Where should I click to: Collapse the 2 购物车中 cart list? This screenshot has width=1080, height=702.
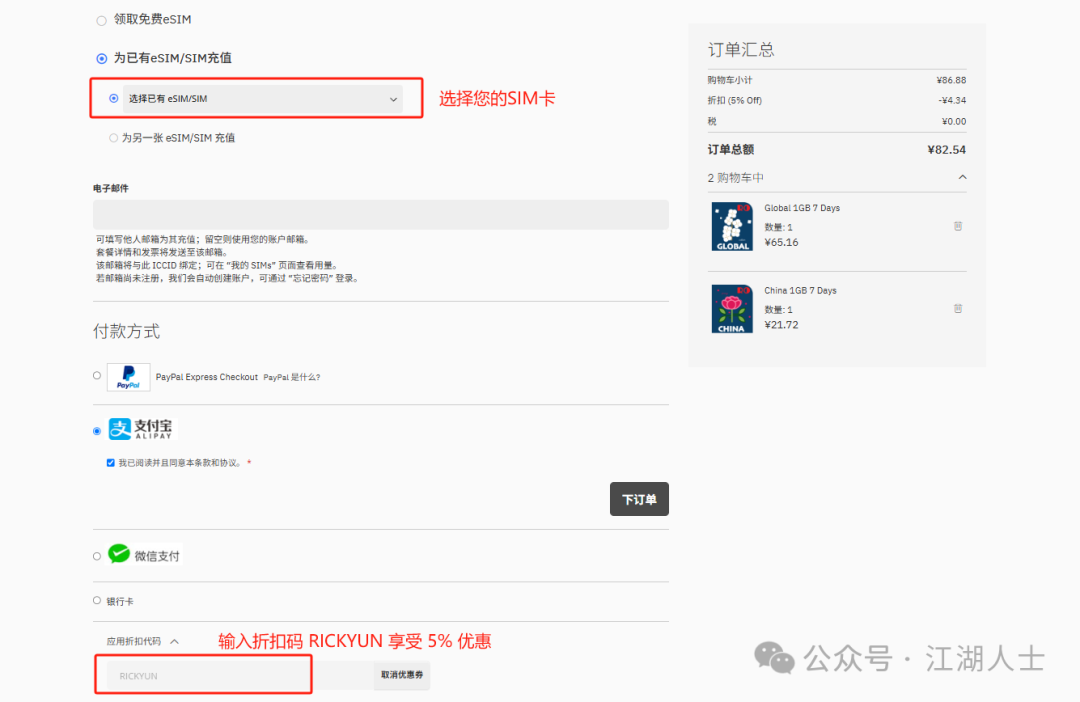pos(962,177)
